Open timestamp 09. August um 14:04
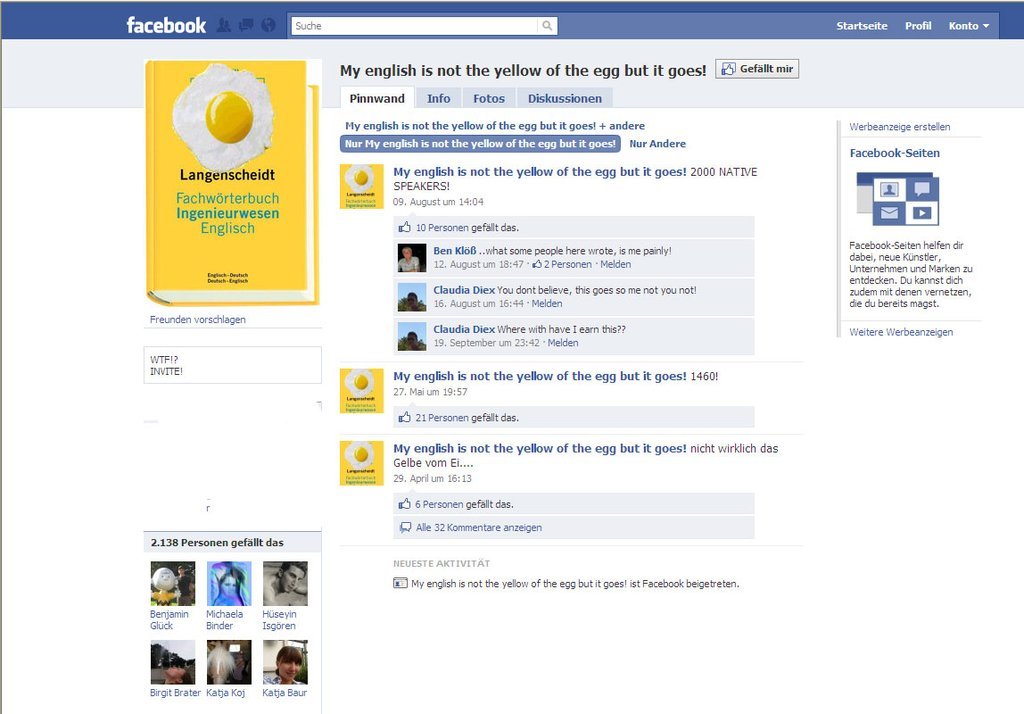Viewport: 1024px width, 714px height. tap(438, 202)
